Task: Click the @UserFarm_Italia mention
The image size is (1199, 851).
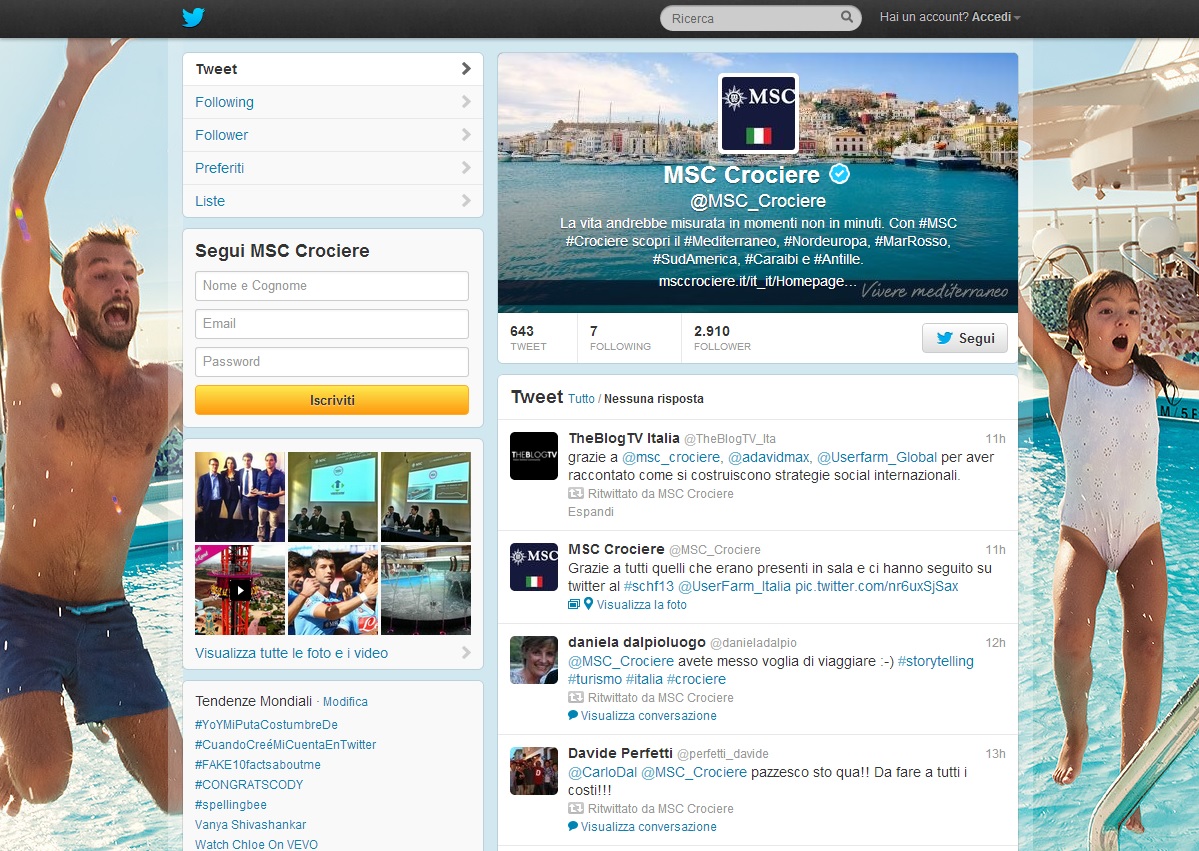Action: (734, 586)
